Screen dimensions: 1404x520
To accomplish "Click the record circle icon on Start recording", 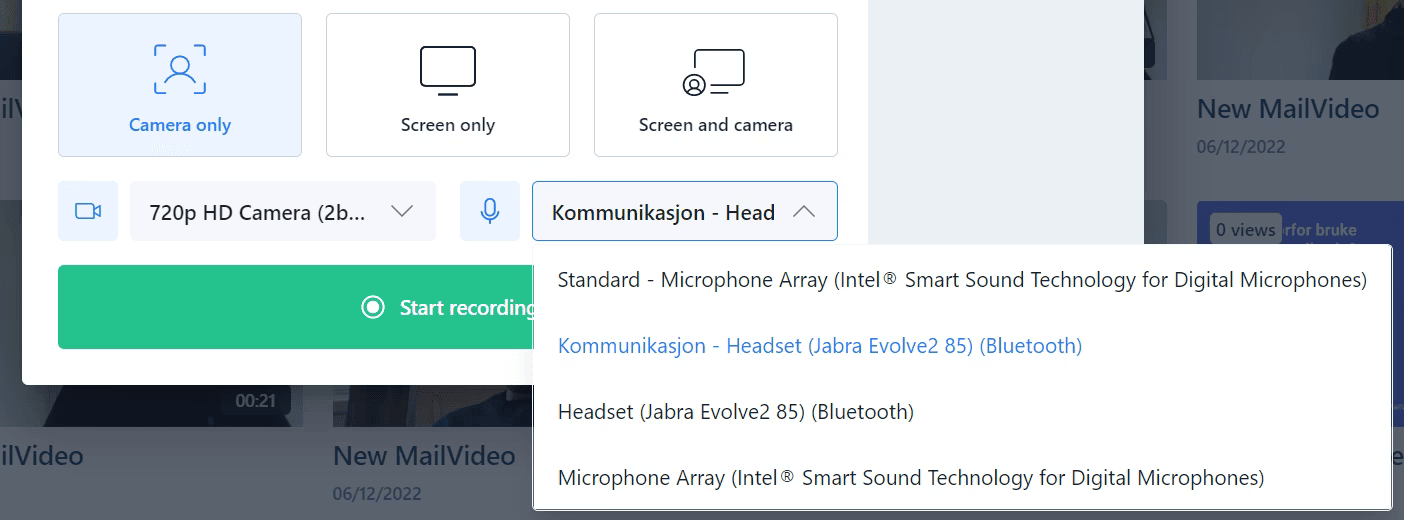I will coord(373,307).
